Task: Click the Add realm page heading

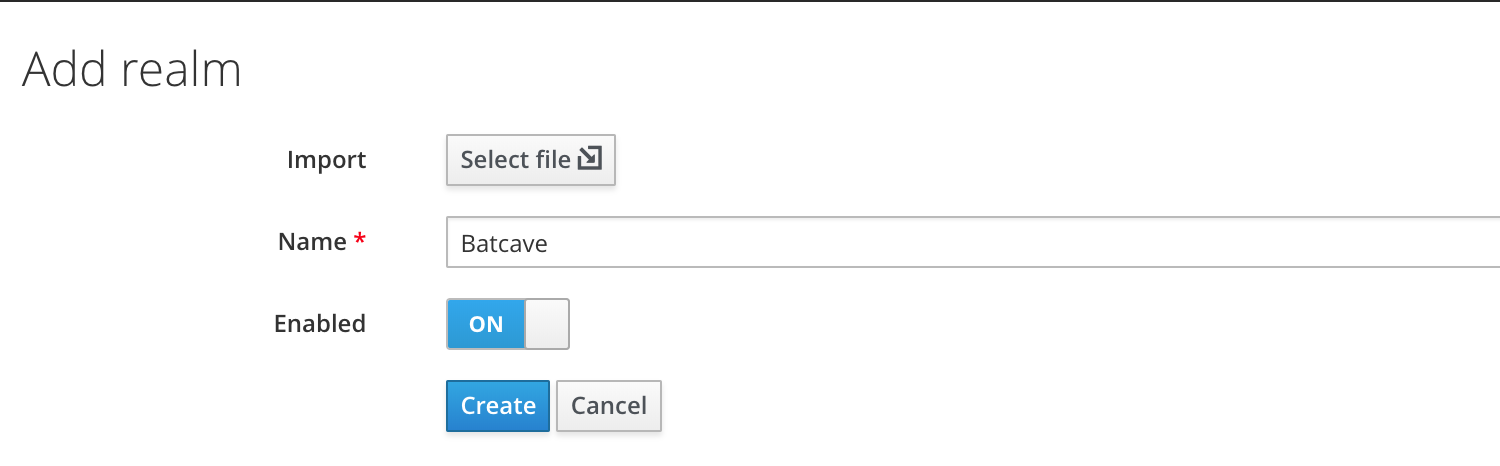Action: pos(132,71)
